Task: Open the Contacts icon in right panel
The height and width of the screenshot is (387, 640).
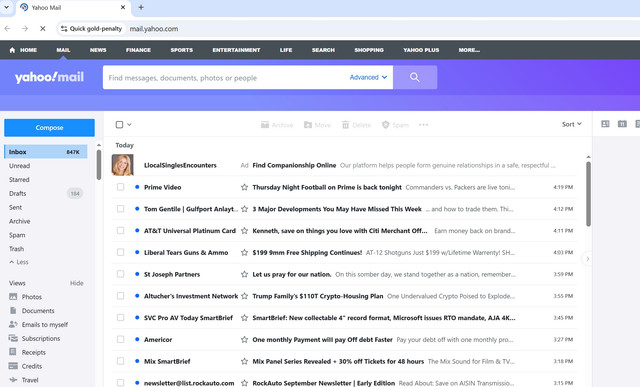Action: pos(605,124)
